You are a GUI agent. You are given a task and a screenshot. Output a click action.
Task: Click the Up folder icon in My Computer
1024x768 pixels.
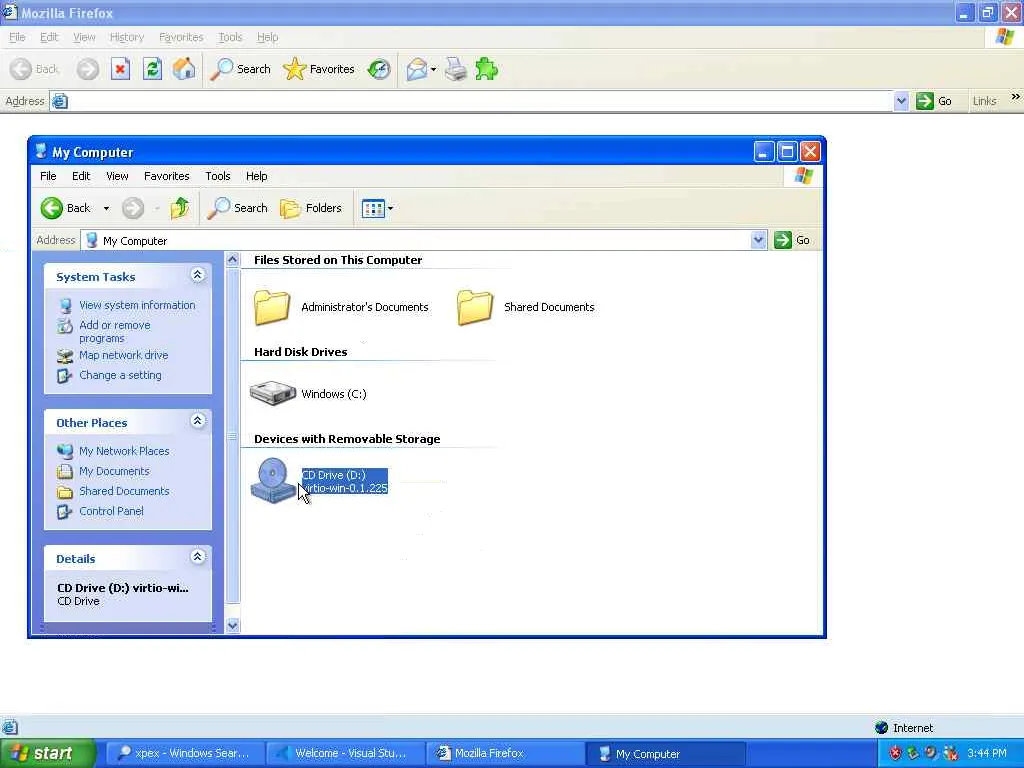click(180, 208)
